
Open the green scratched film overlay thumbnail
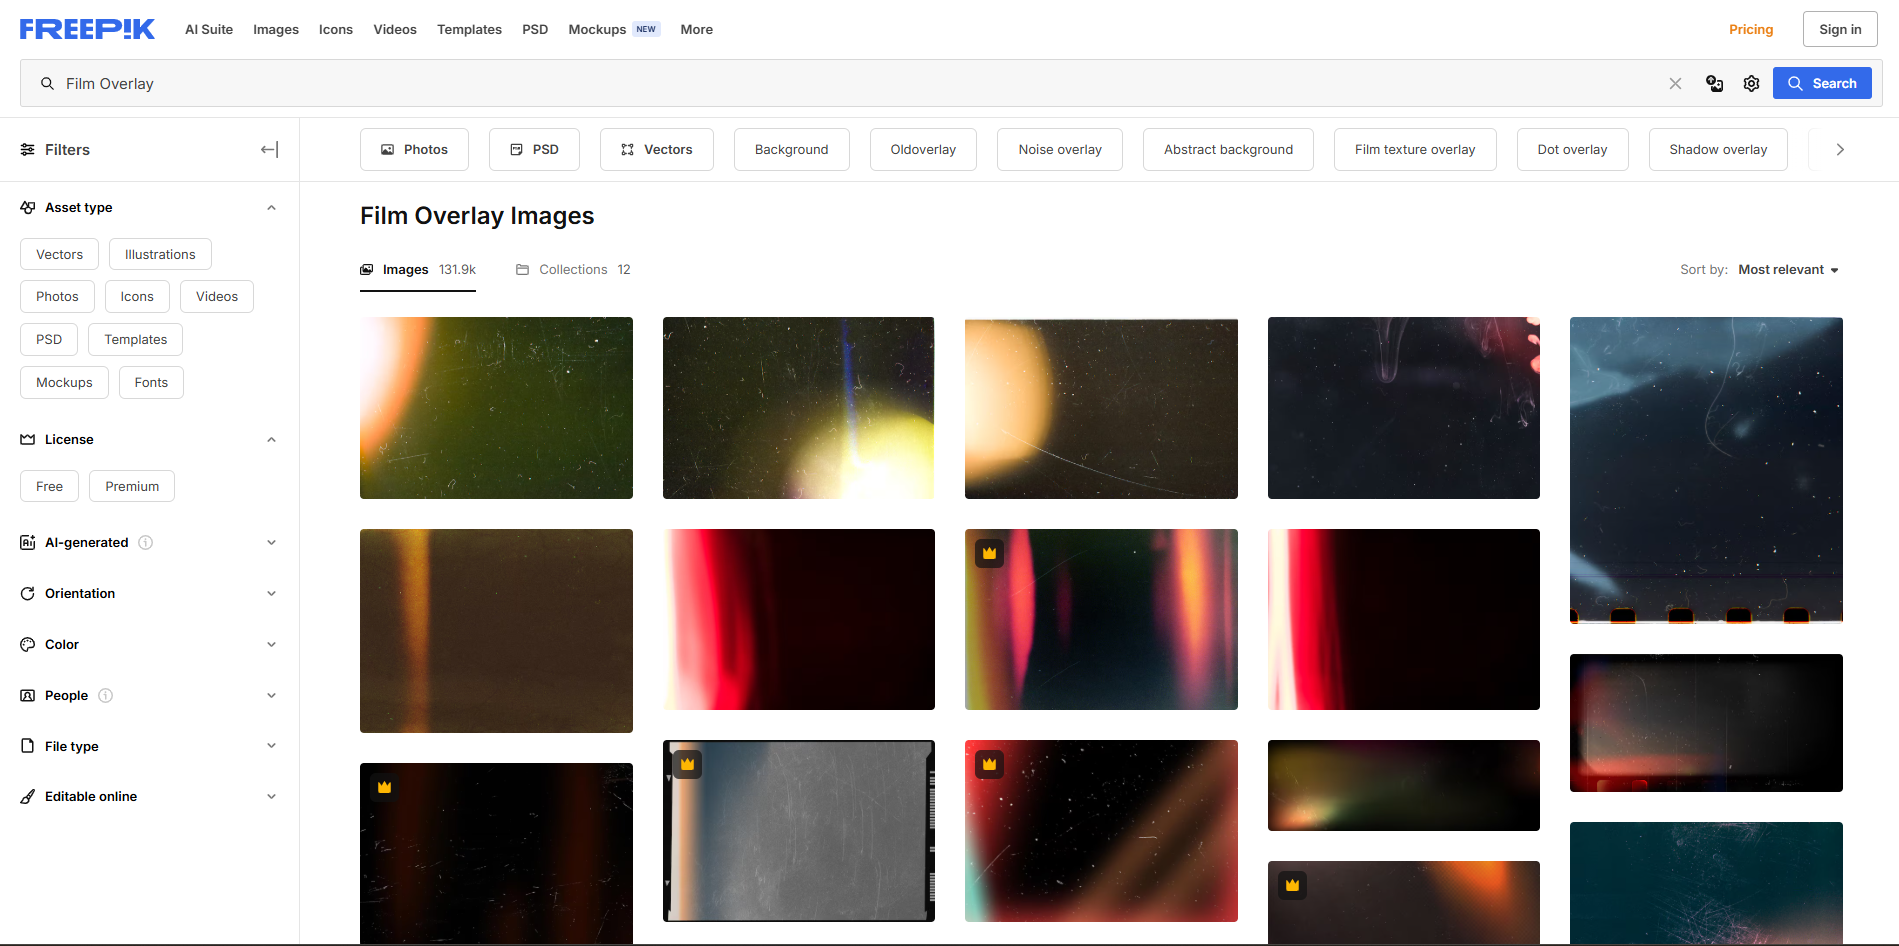pos(496,408)
